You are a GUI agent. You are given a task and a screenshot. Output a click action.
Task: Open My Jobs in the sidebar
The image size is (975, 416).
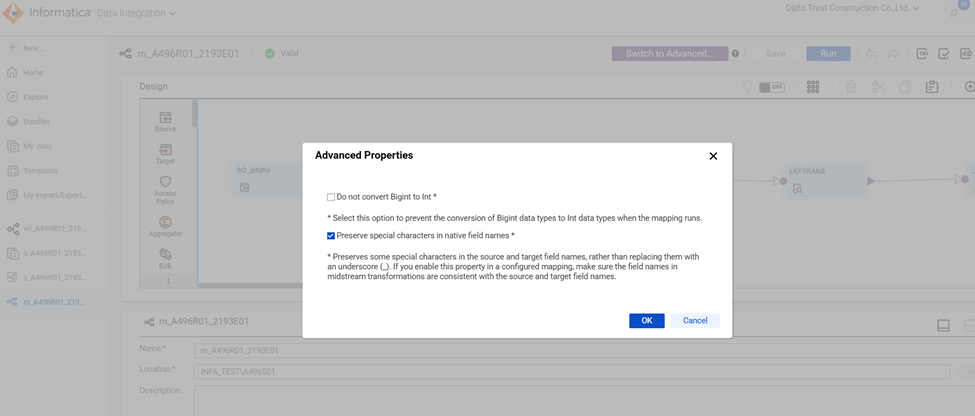click(x=30, y=146)
